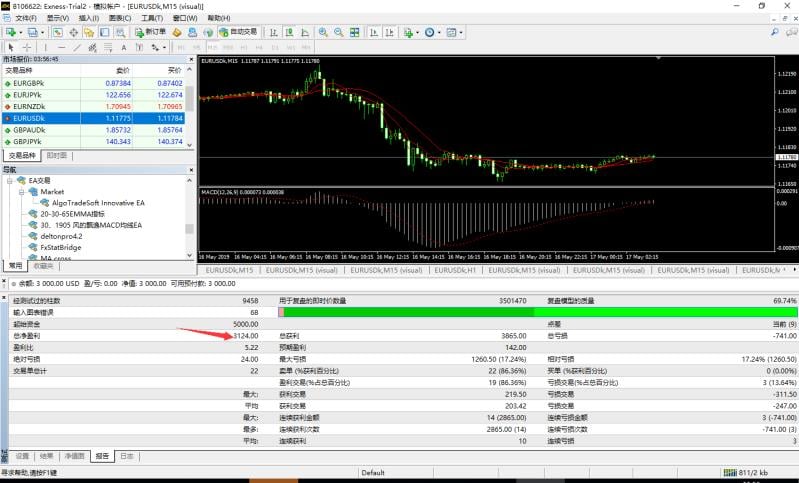This screenshot has width=799, height=483.
Task: Select the vertical line drawing tool
Action: pyautogui.click(x=46, y=47)
